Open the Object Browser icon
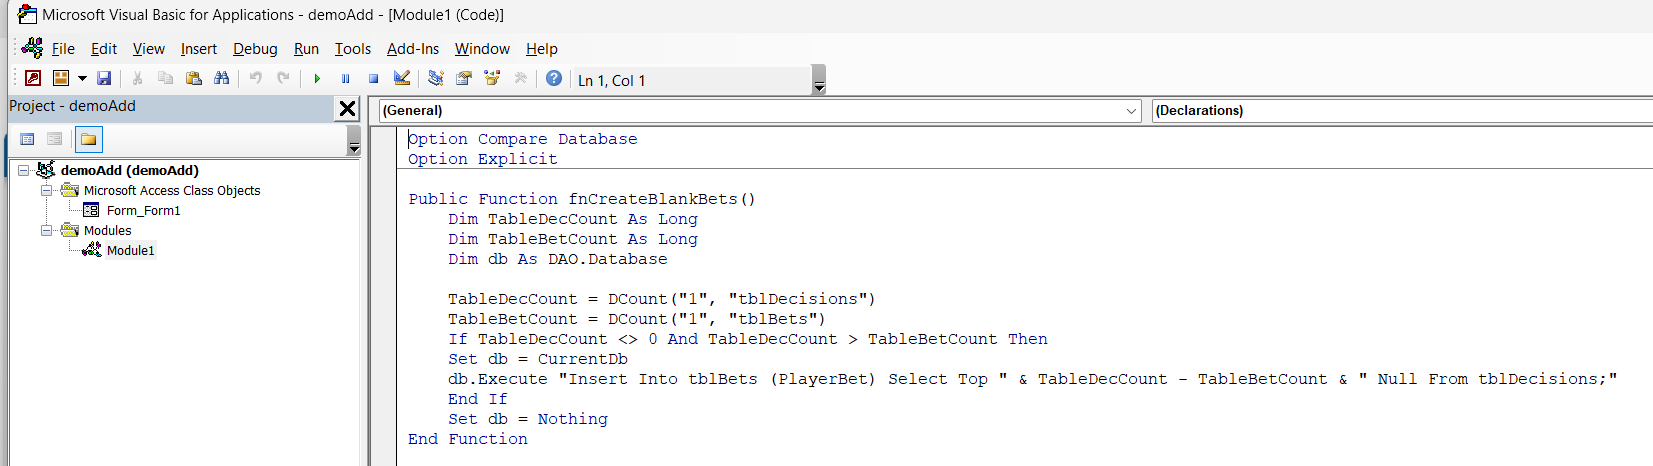1653x466 pixels. click(x=492, y=78)
